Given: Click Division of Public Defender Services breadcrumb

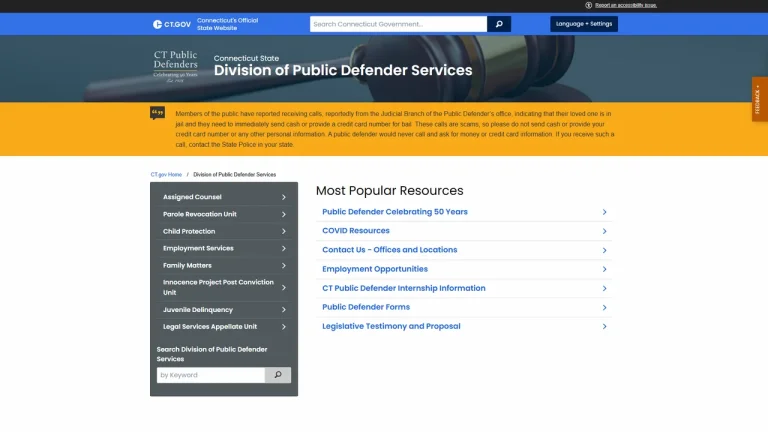Looking at the screenshot, I should 235,174.
